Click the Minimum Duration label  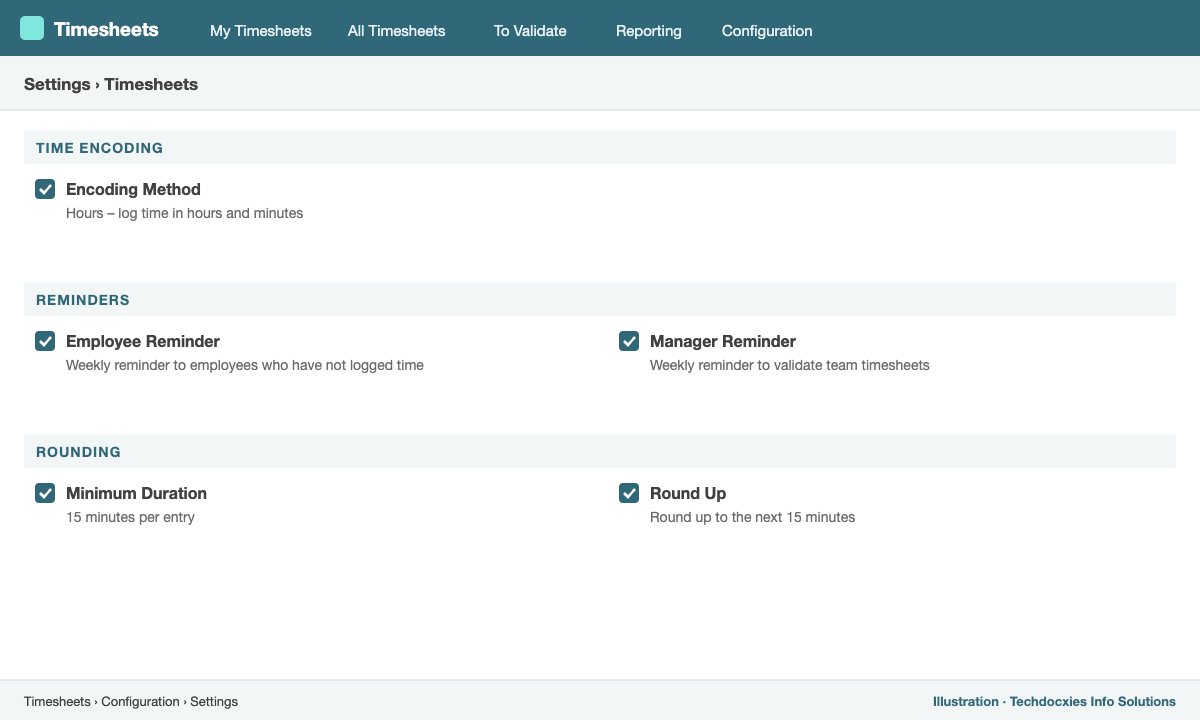click(x=136, y=493)
